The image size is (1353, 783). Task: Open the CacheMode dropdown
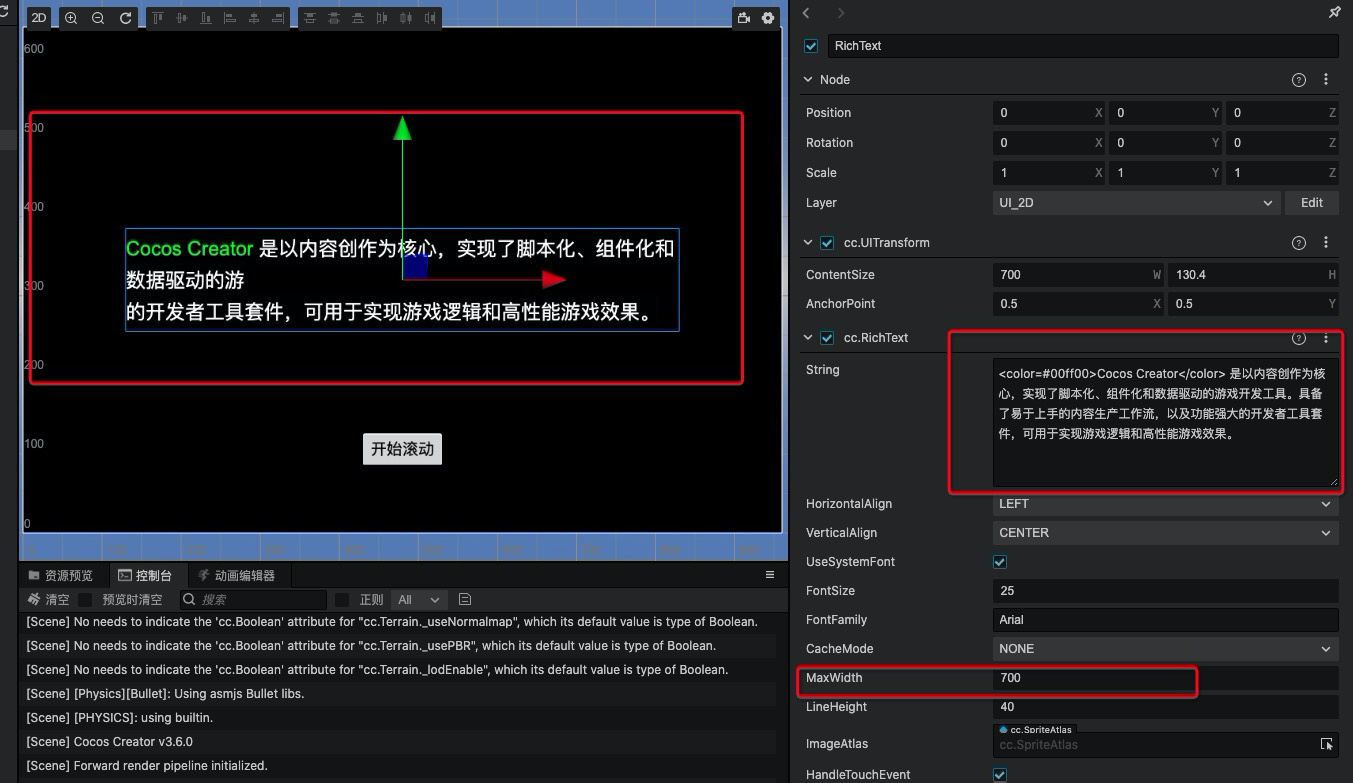tap(1165, 649)
